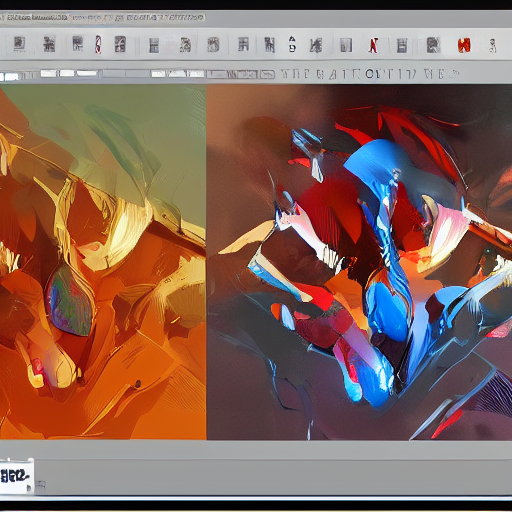This screenshot has height=512, width=512.
Task: Select the orange abstract painting canvas
Action: coord(103,262)
